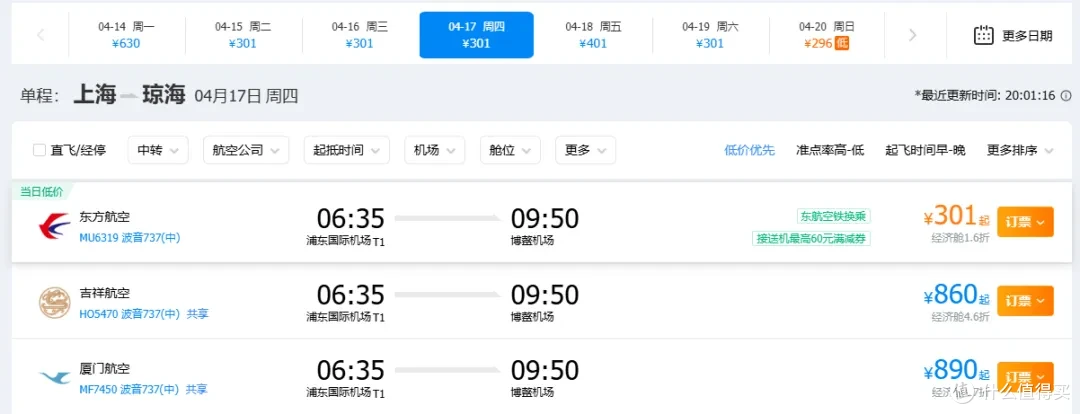Screen dimensions: 1080x414
Task: Click the 经济舱1.6折 fare label
Action: (961, 238)
